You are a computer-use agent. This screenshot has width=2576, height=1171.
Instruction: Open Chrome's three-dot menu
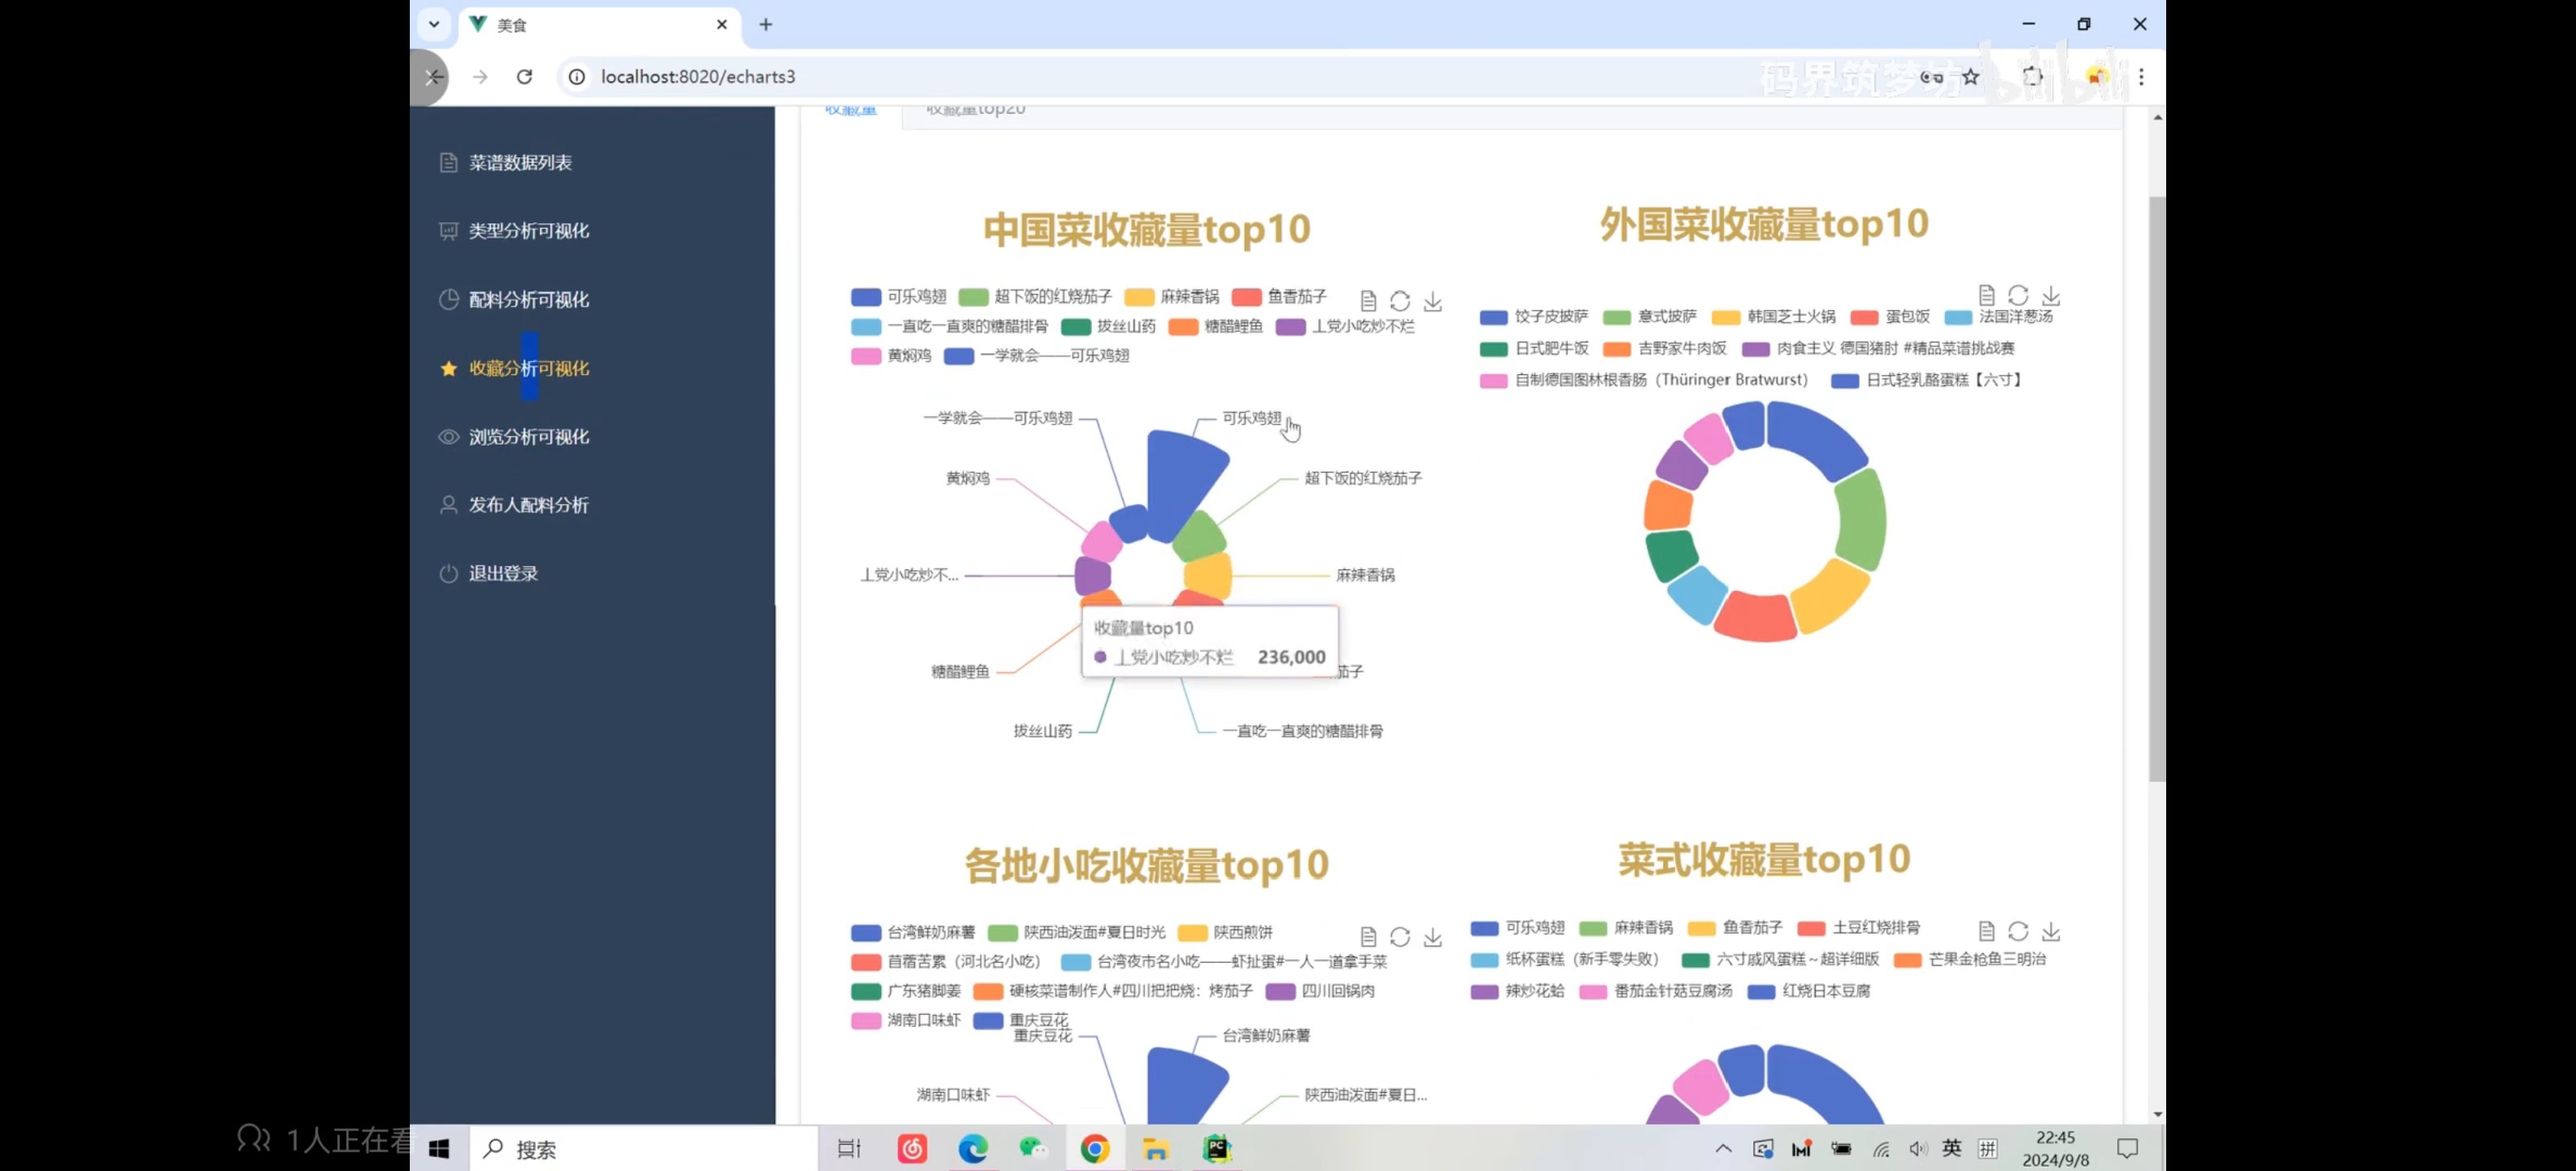2141,77
